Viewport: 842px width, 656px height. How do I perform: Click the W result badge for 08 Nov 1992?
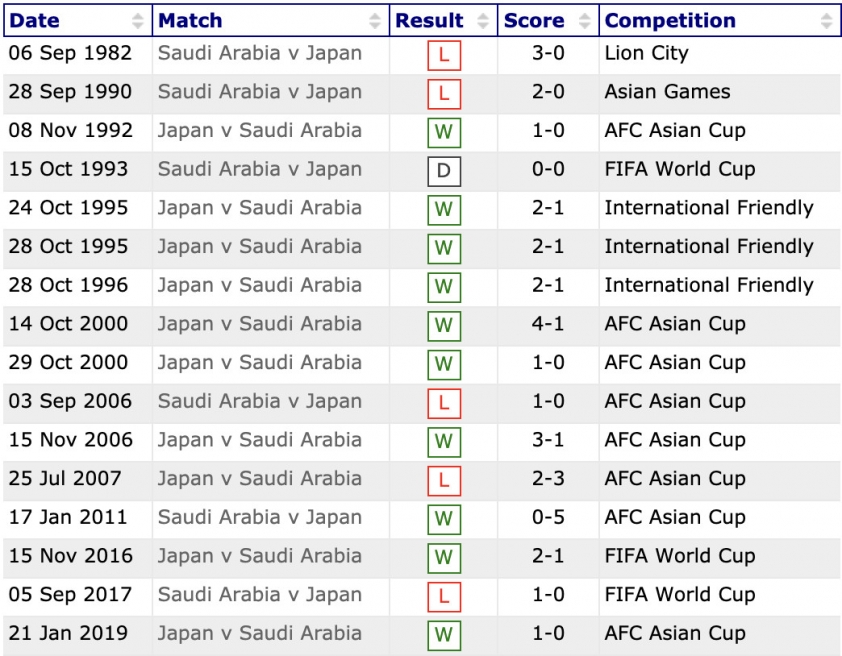click(x=444, y=133)
